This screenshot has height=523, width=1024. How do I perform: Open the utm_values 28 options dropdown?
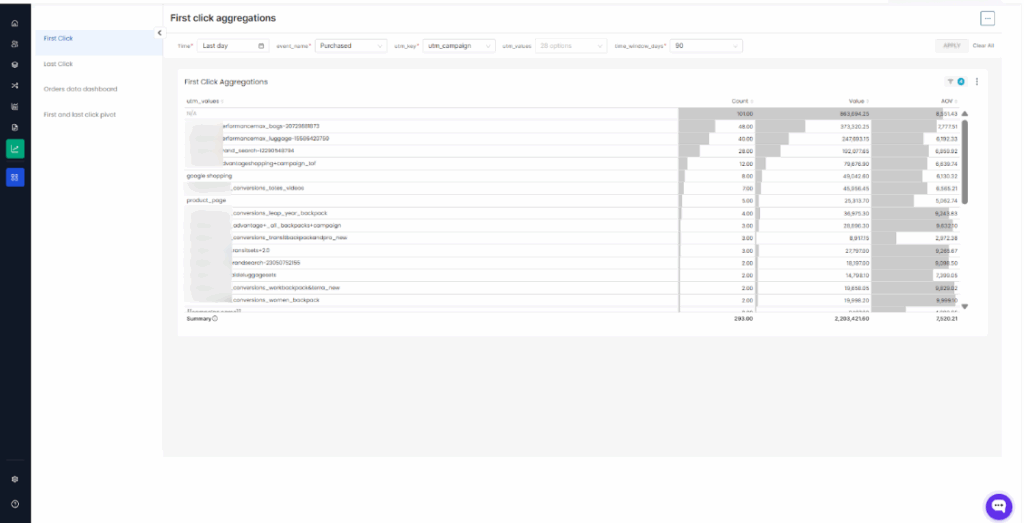pos(571,46)
